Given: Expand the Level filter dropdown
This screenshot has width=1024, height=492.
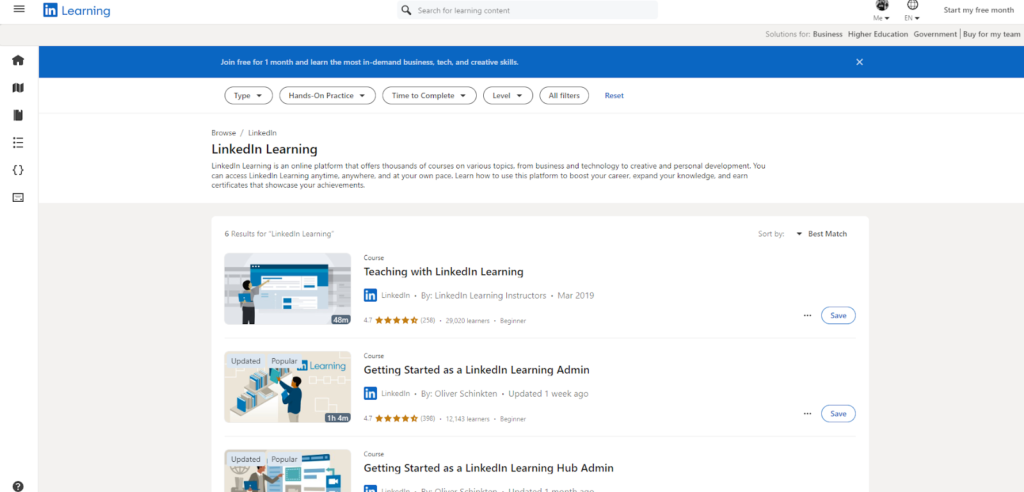Looking at the screenshot, I should click(x=507, y=96).
